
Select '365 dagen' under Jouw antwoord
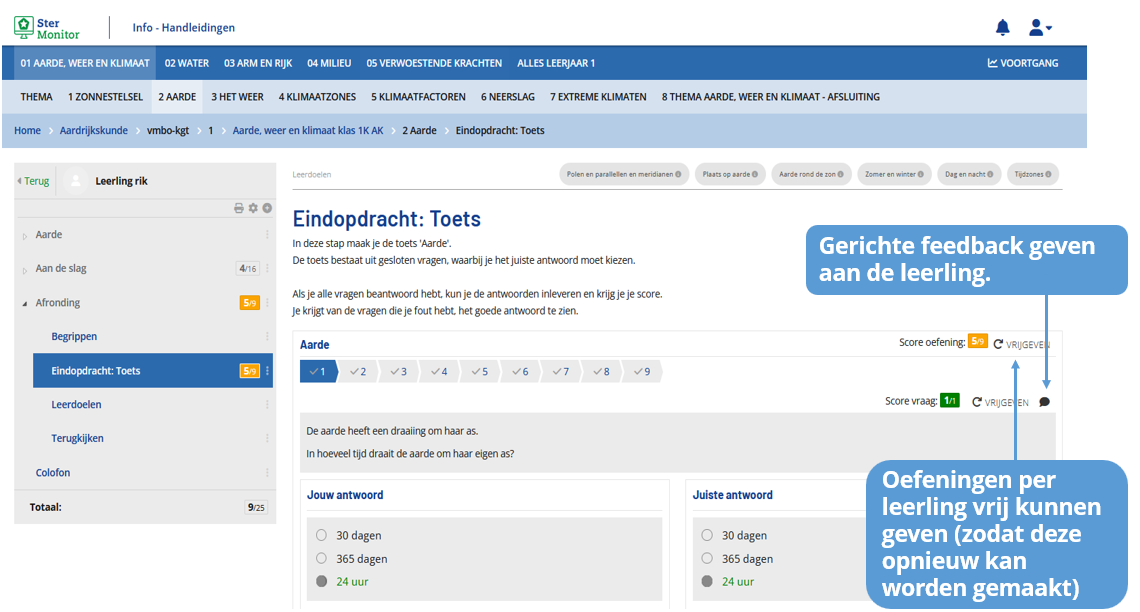coord(322,559)
